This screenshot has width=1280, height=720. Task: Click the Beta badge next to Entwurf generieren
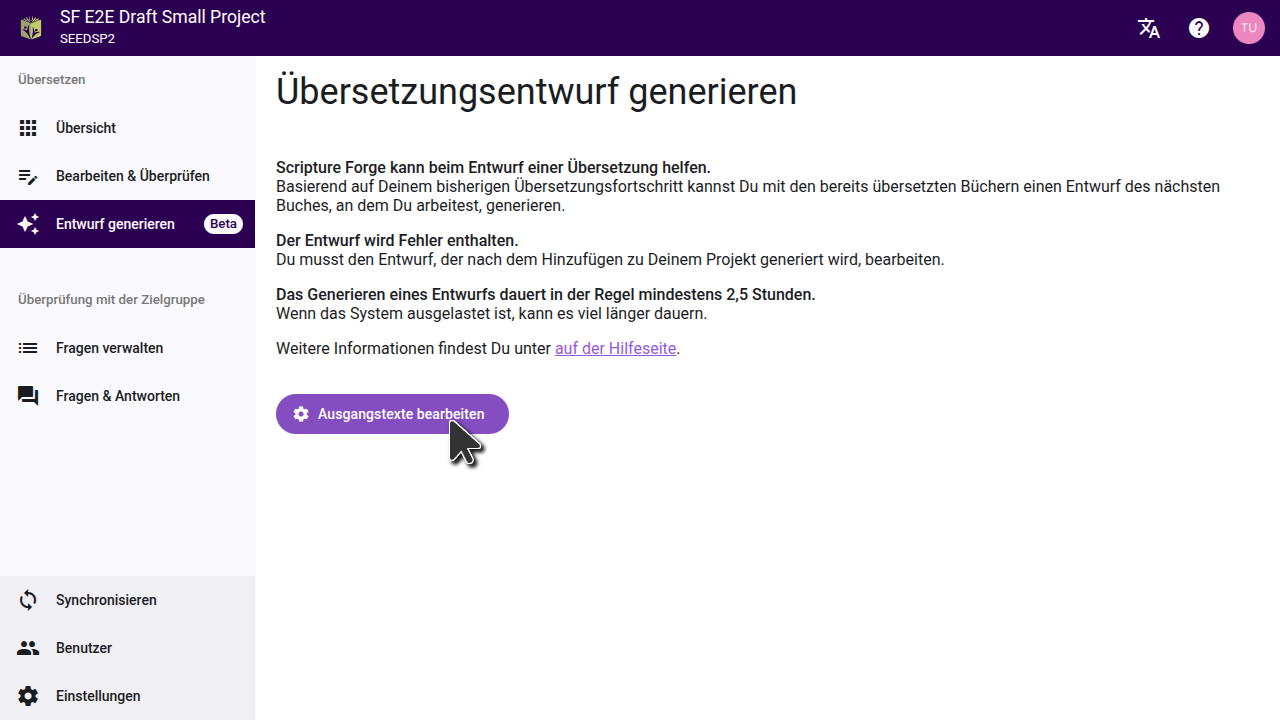point(223,224)
